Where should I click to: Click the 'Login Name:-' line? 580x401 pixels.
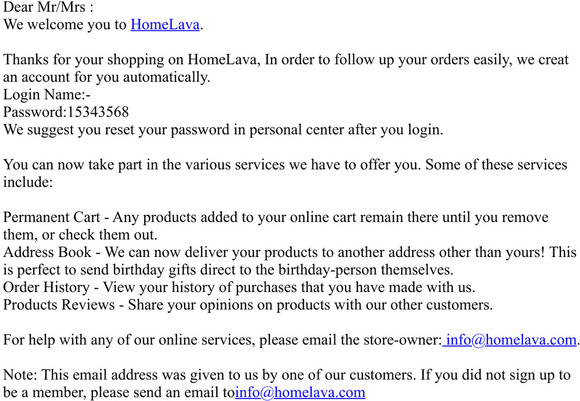coord(47,95)
